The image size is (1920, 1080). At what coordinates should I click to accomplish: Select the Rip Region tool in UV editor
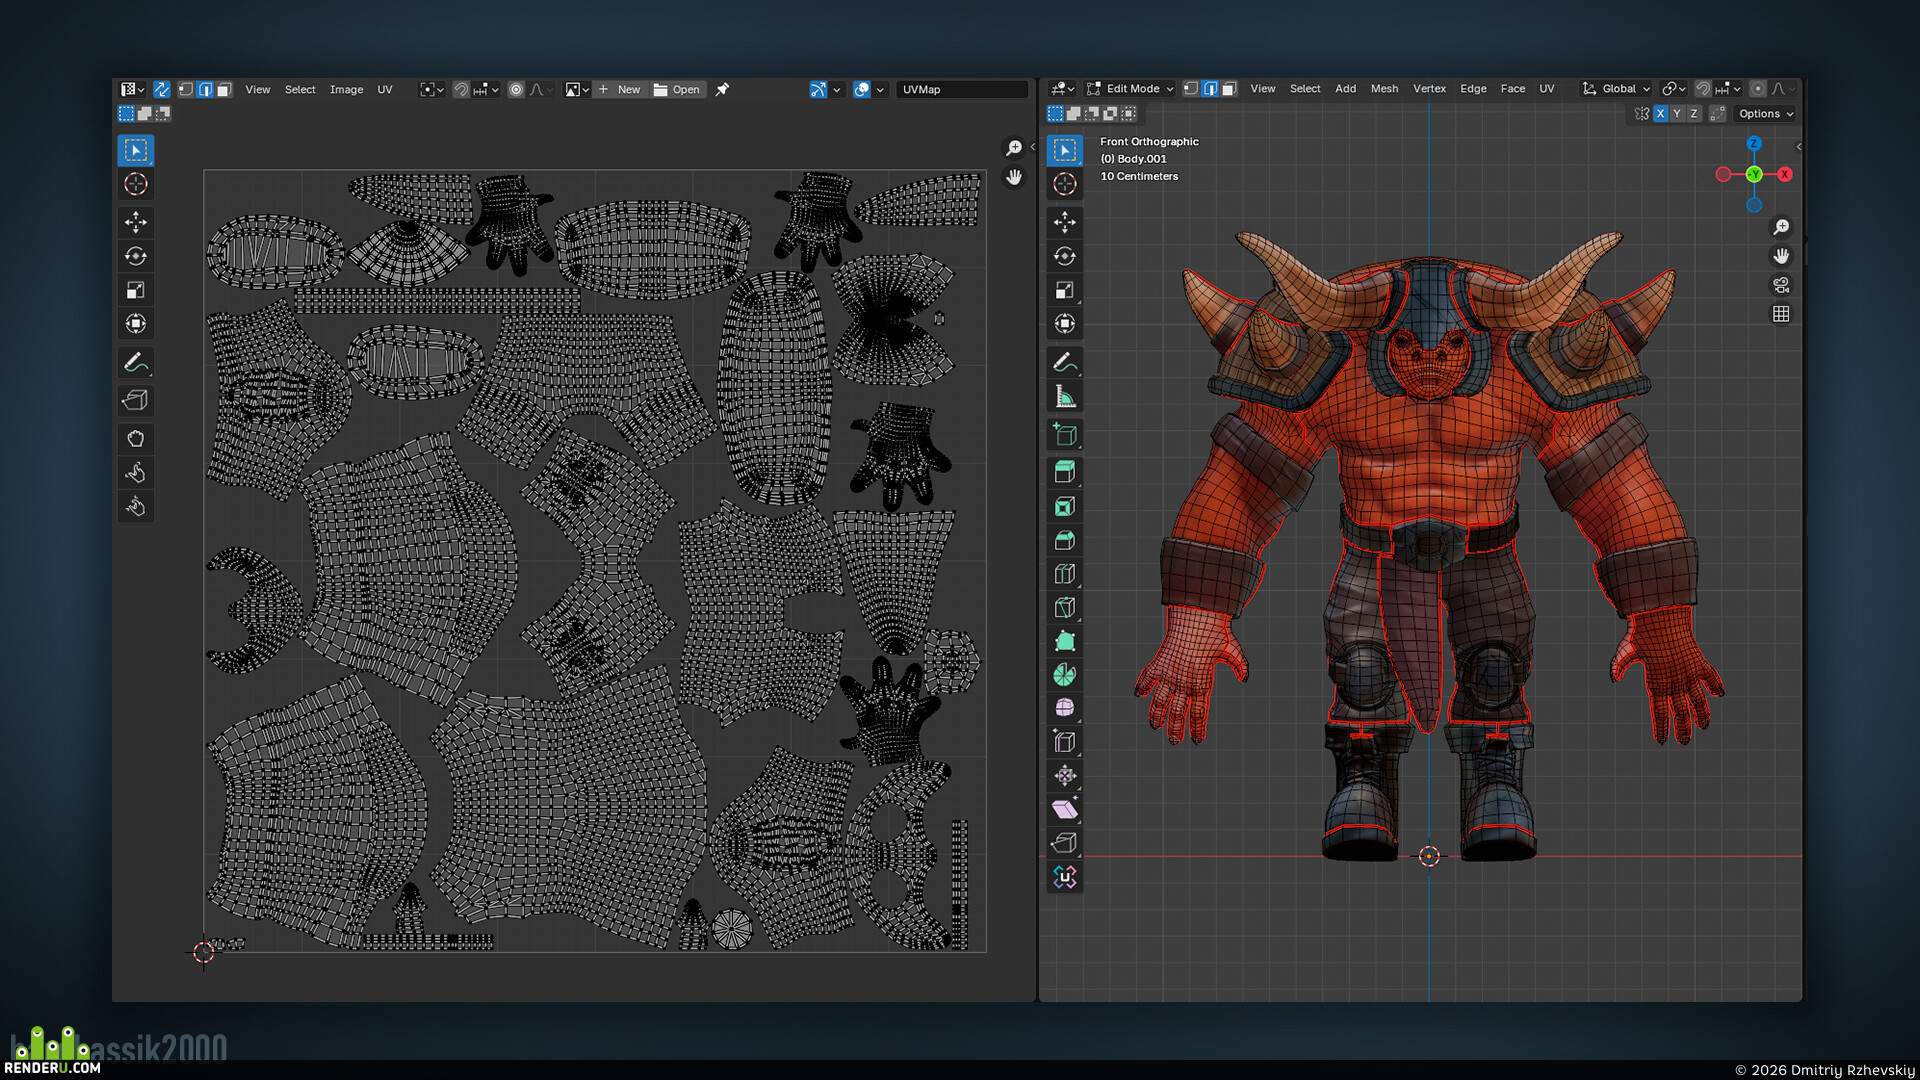(x=136, y=401)
